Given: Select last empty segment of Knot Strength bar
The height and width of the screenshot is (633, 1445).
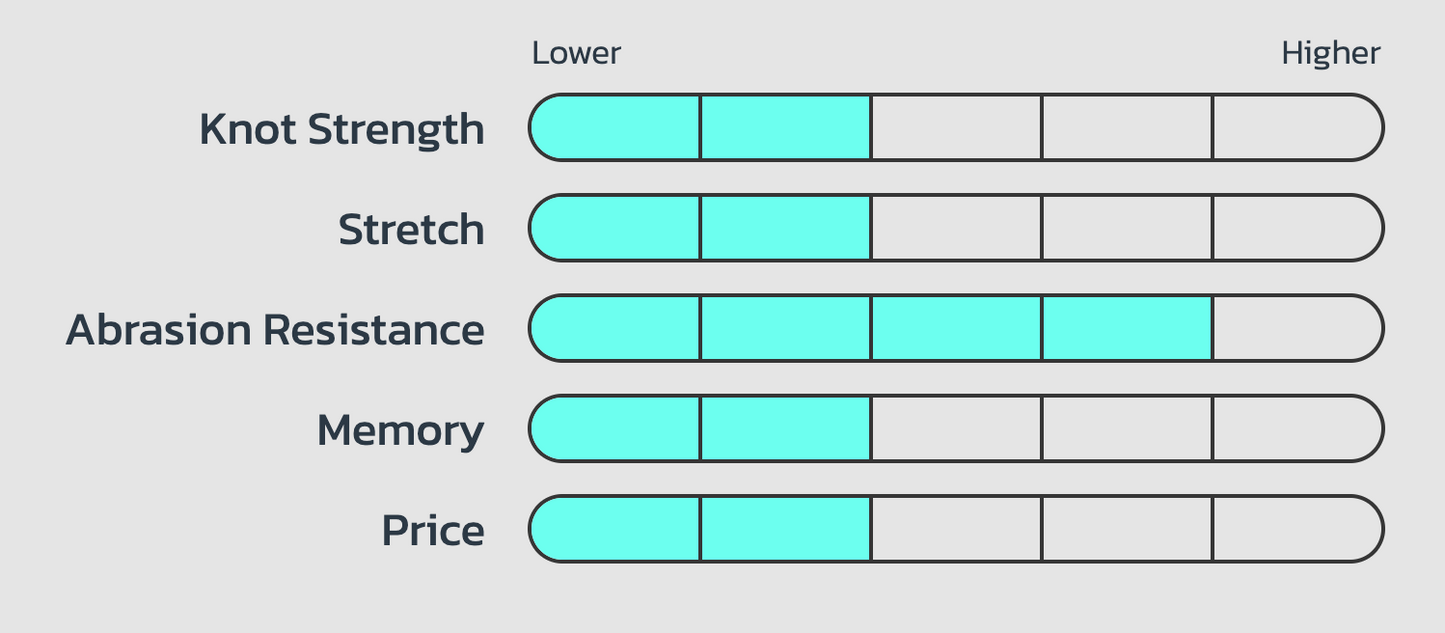Looking at the screenshot, I should 1298,127.
